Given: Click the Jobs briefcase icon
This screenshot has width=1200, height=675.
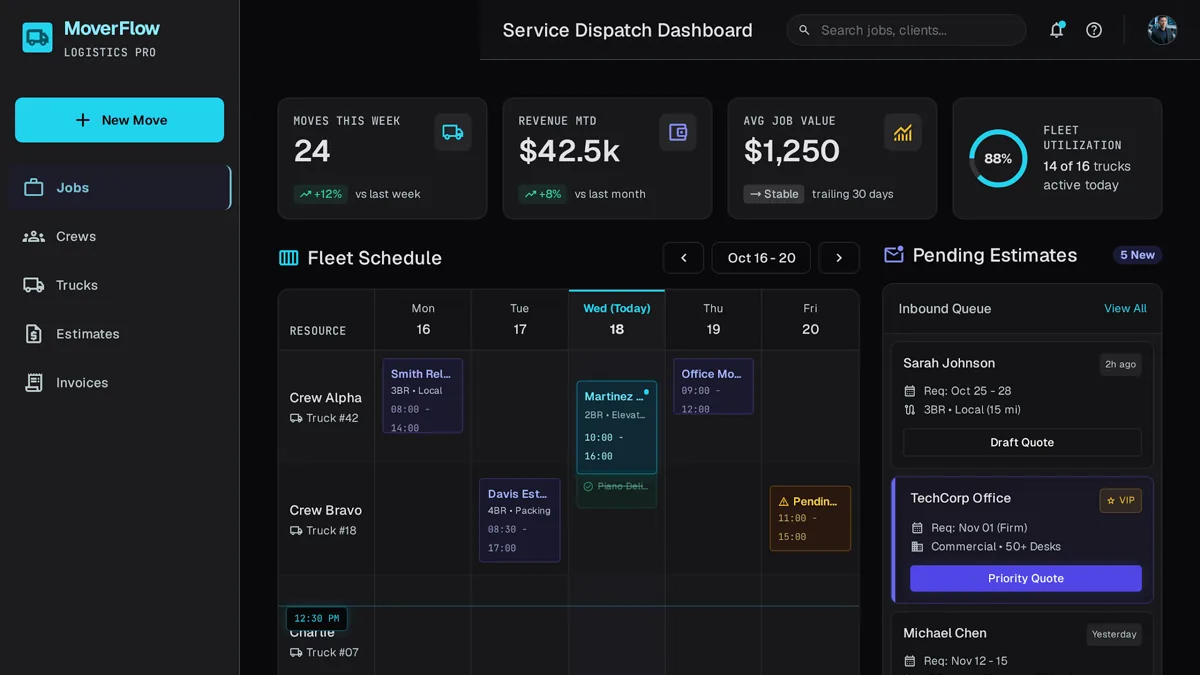Looking at the screenshot, I should point(34,188).
